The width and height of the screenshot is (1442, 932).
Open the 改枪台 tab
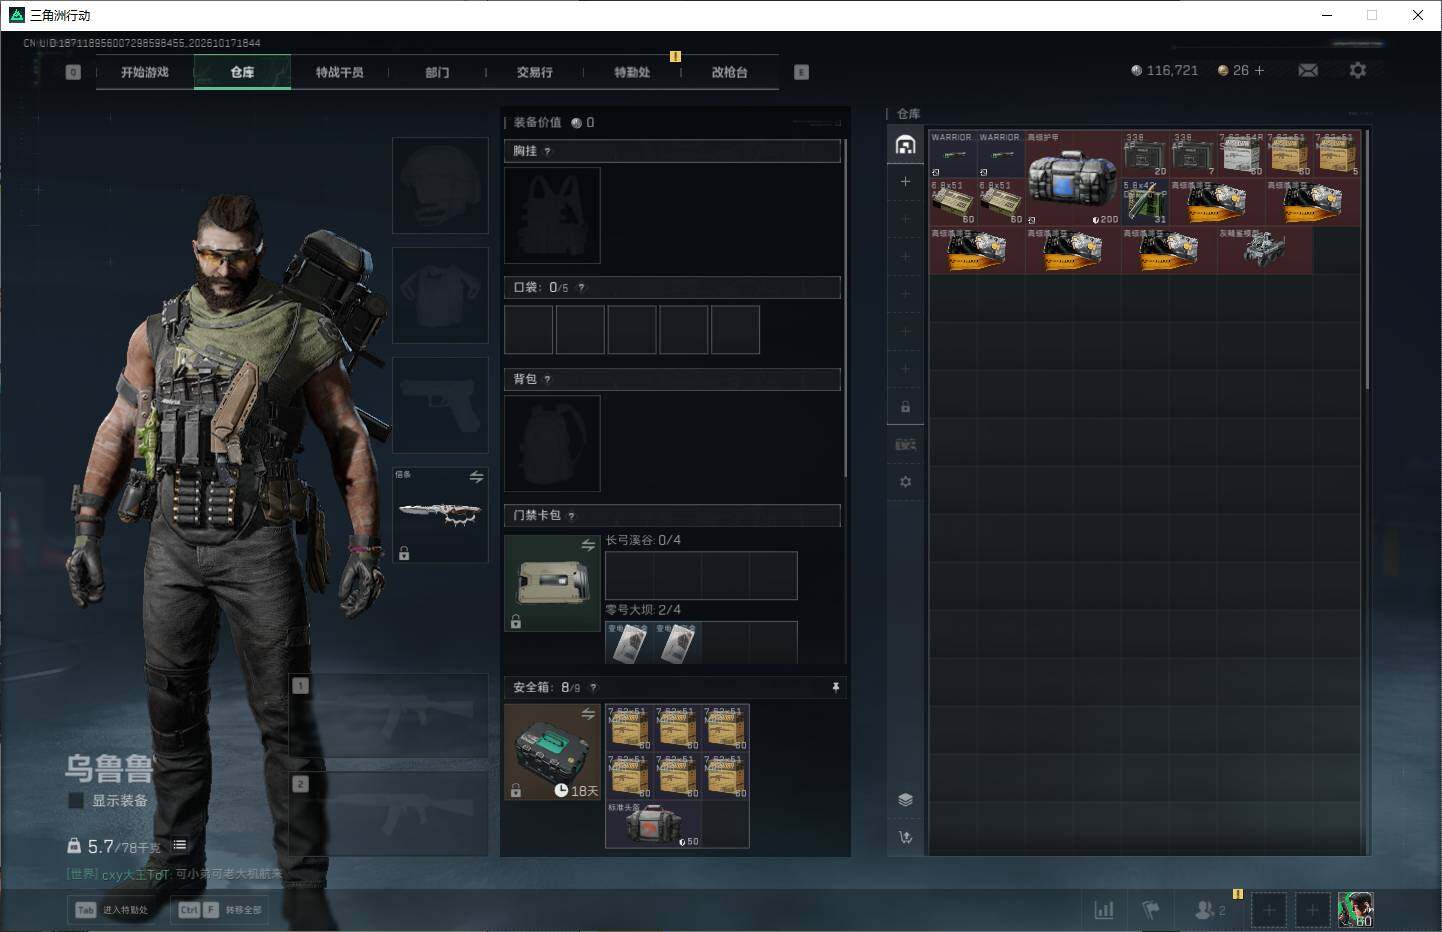pos(730,72)
